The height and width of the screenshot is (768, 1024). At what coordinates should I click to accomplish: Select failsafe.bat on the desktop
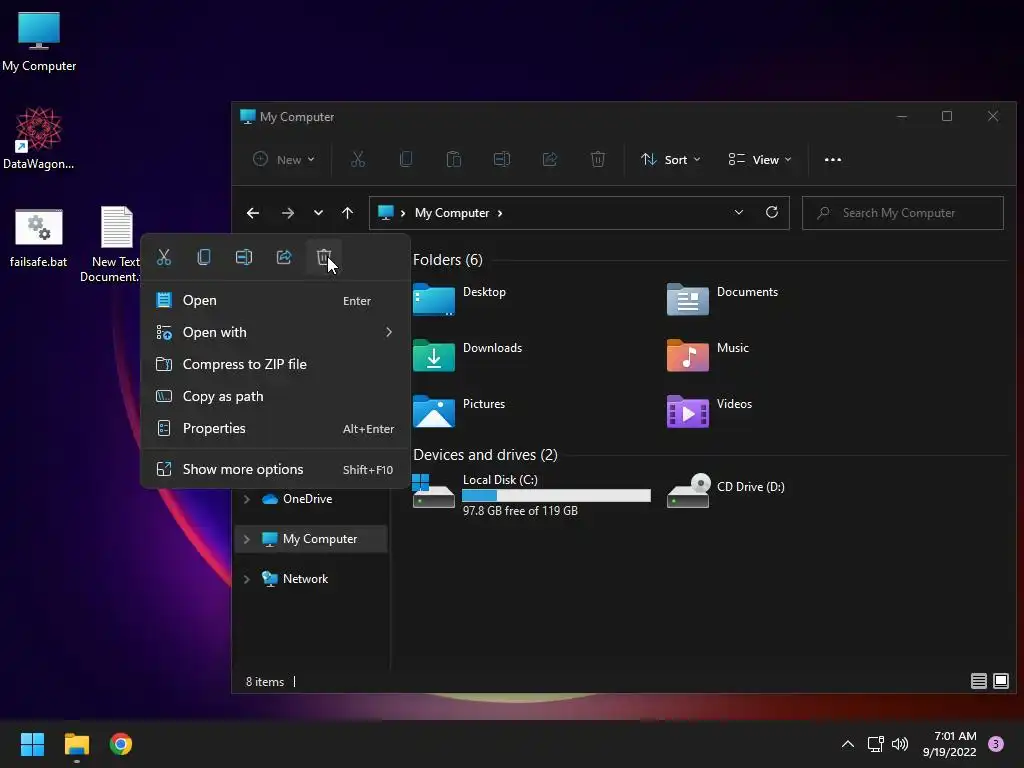(x=39, y=238)
